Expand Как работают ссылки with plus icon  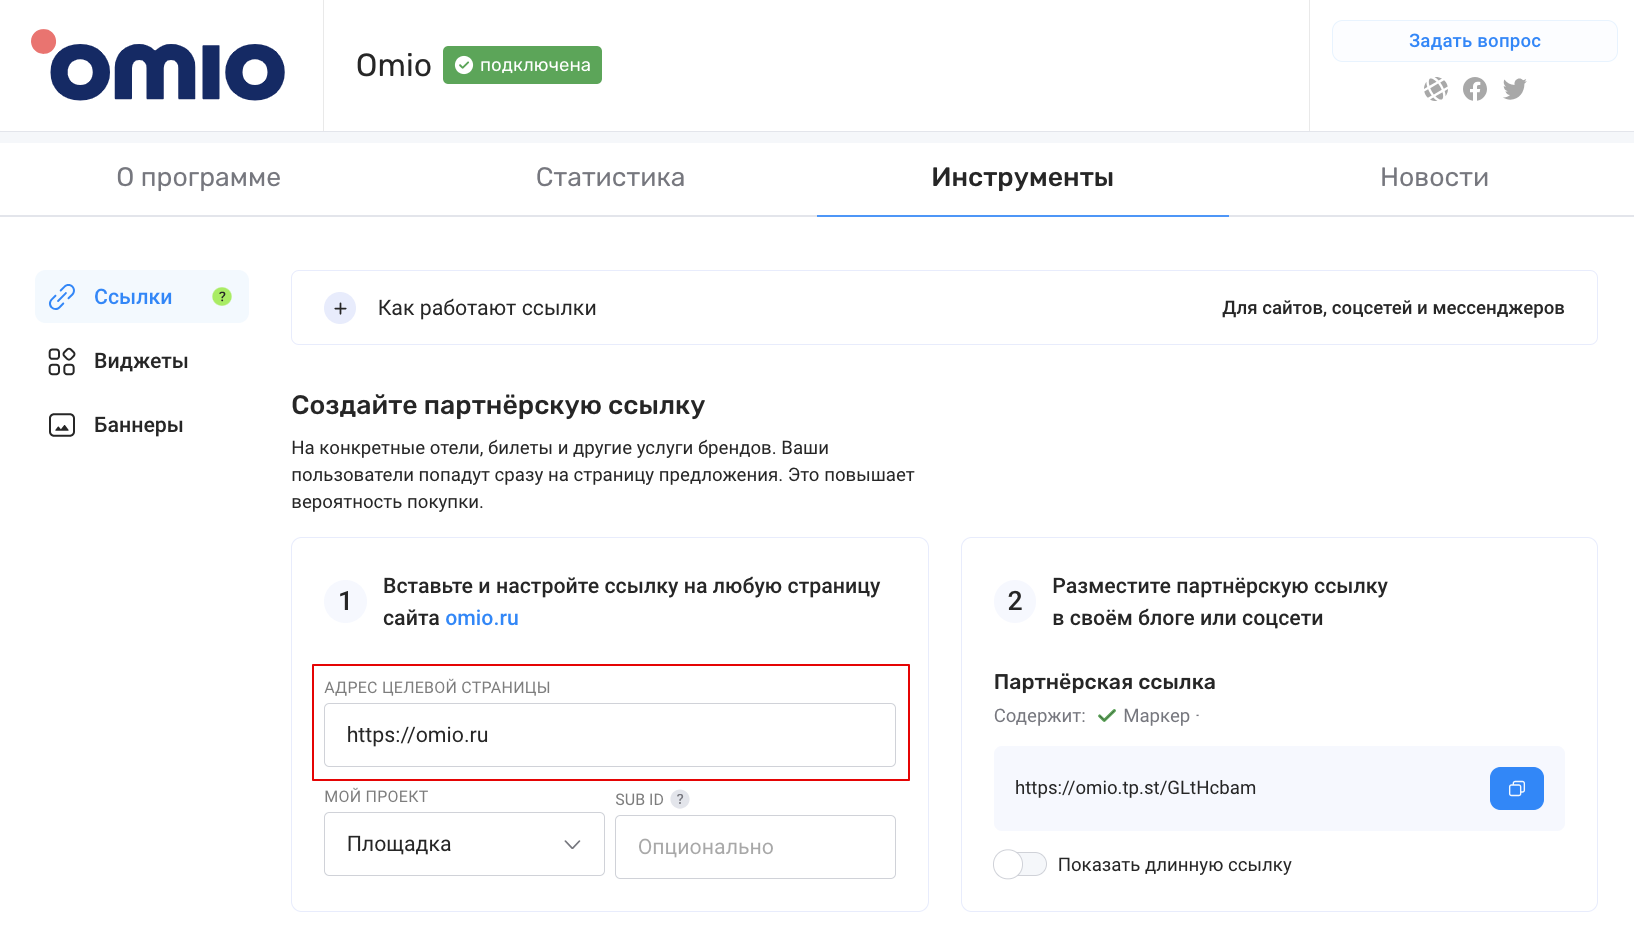[x=340, y=308]
